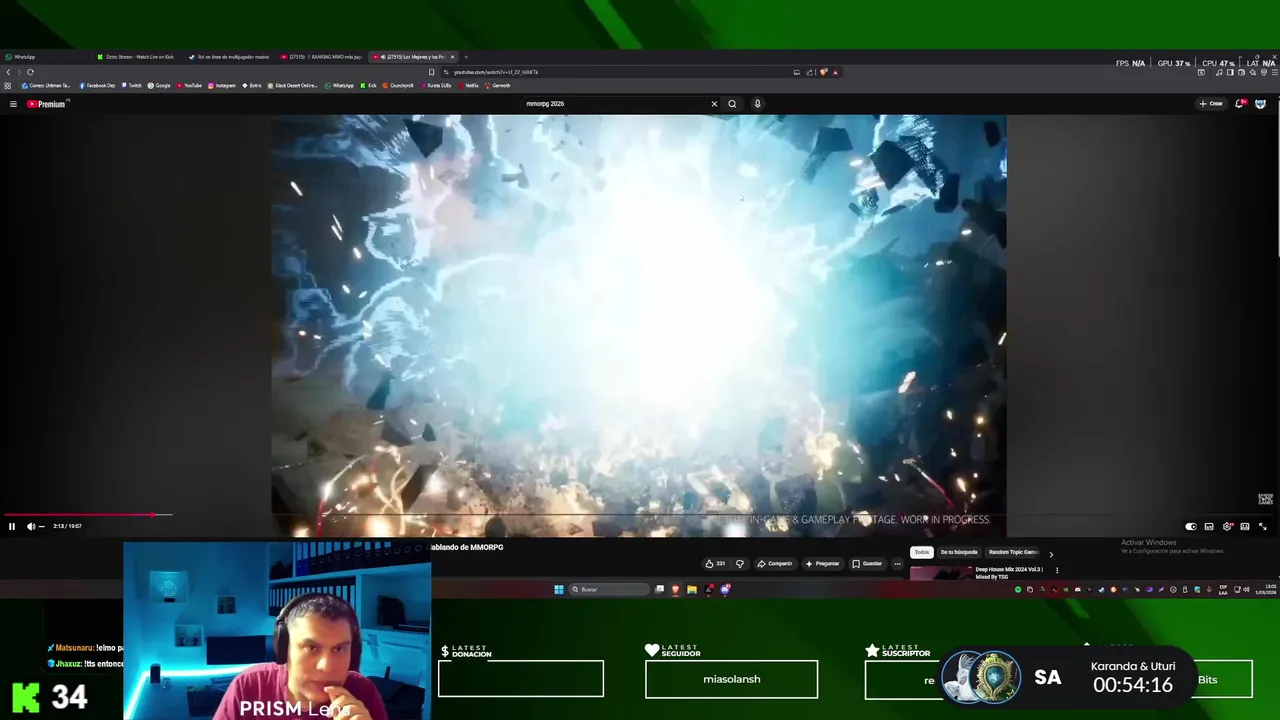Switch to theater mode view
This screenshot has width=1280, height=720.
tap(1245, 526)
